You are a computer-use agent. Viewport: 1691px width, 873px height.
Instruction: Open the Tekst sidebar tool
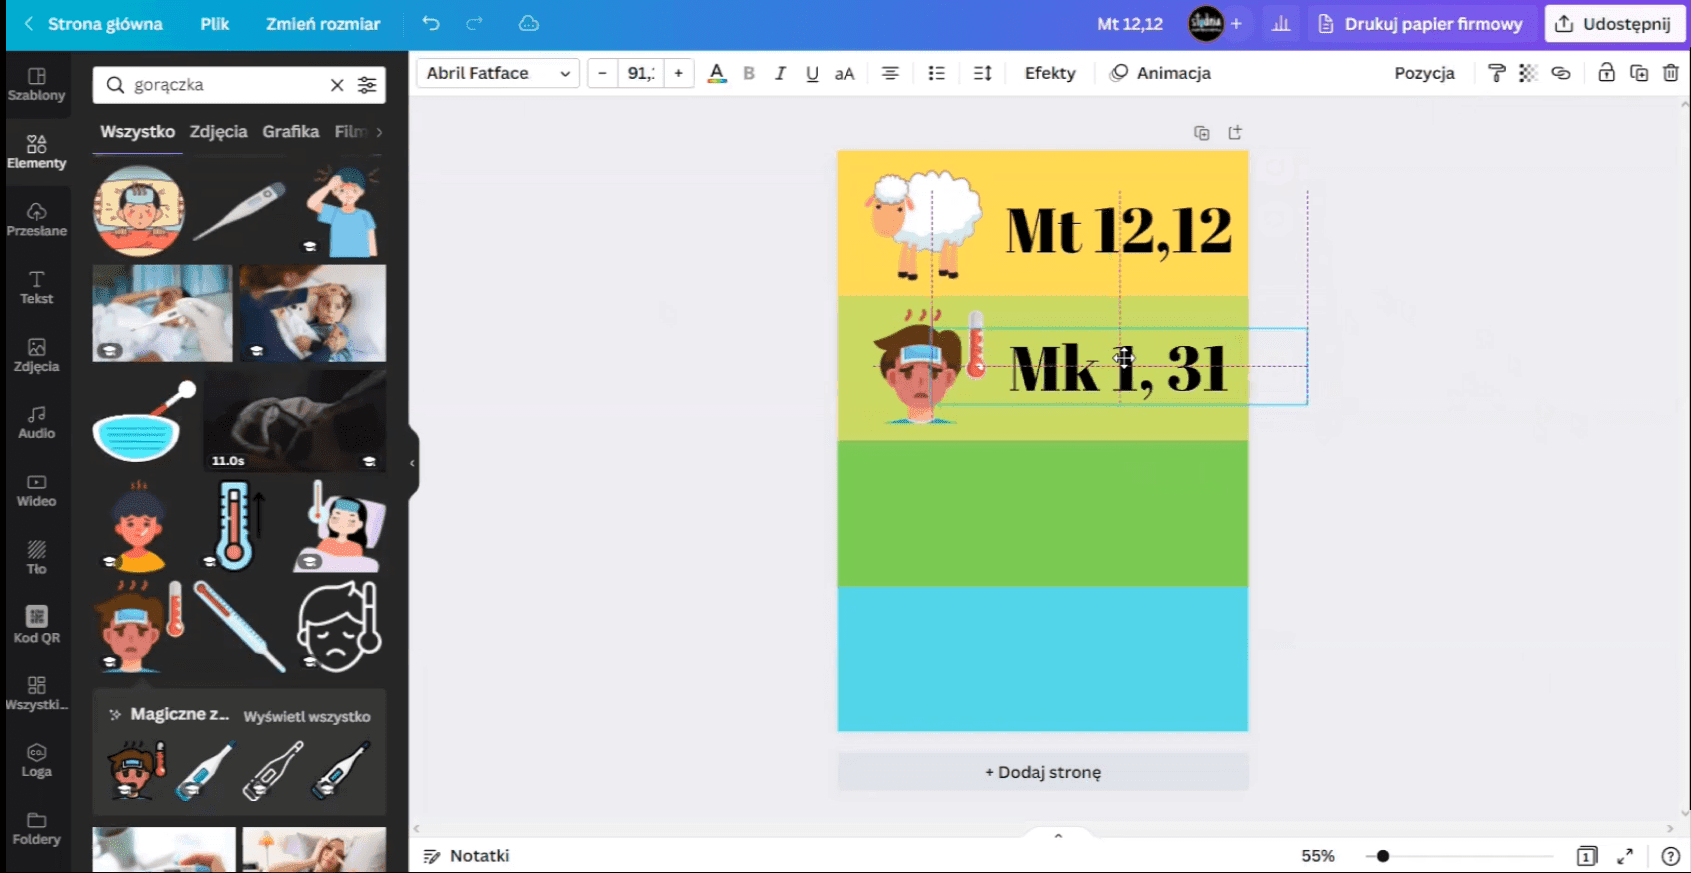[37, 287]
